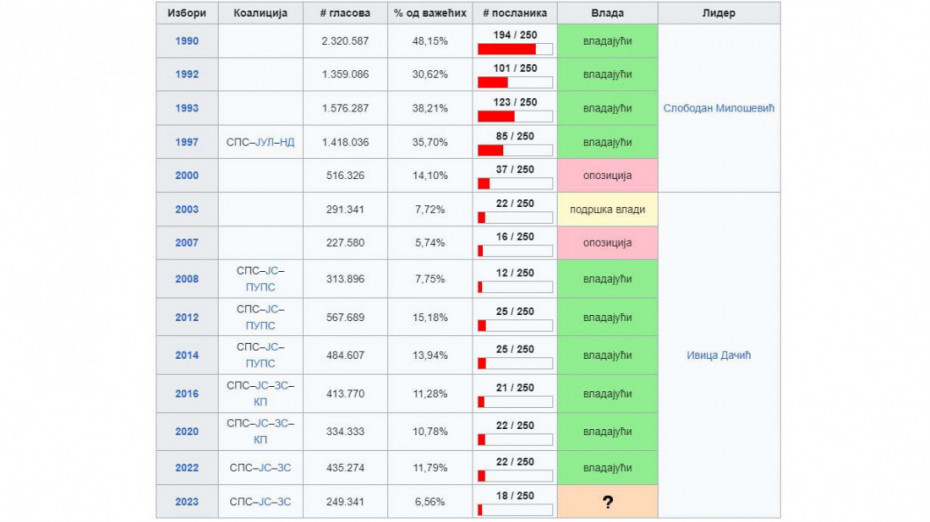The width and height of the screenshot is (930, 522).
Task: Click the percentage 15,18%
Action: [x=430, y=317]
